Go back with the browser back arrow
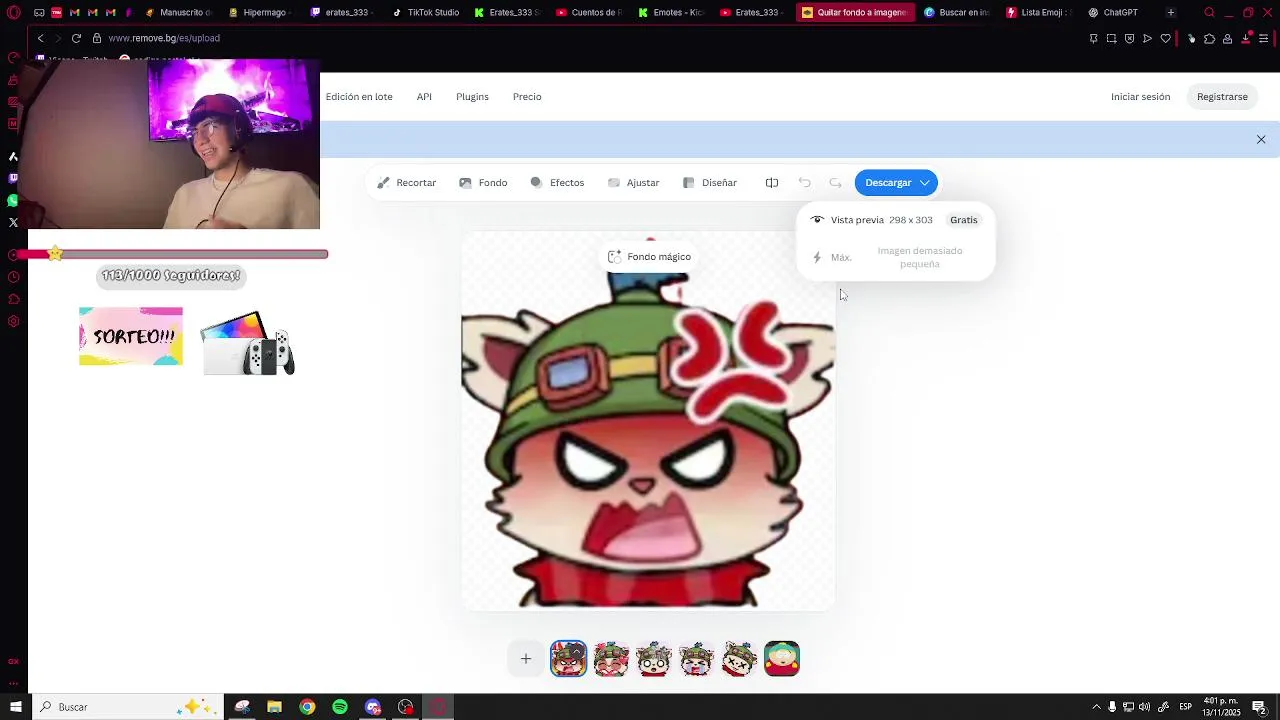 click(x=40, y=38)
